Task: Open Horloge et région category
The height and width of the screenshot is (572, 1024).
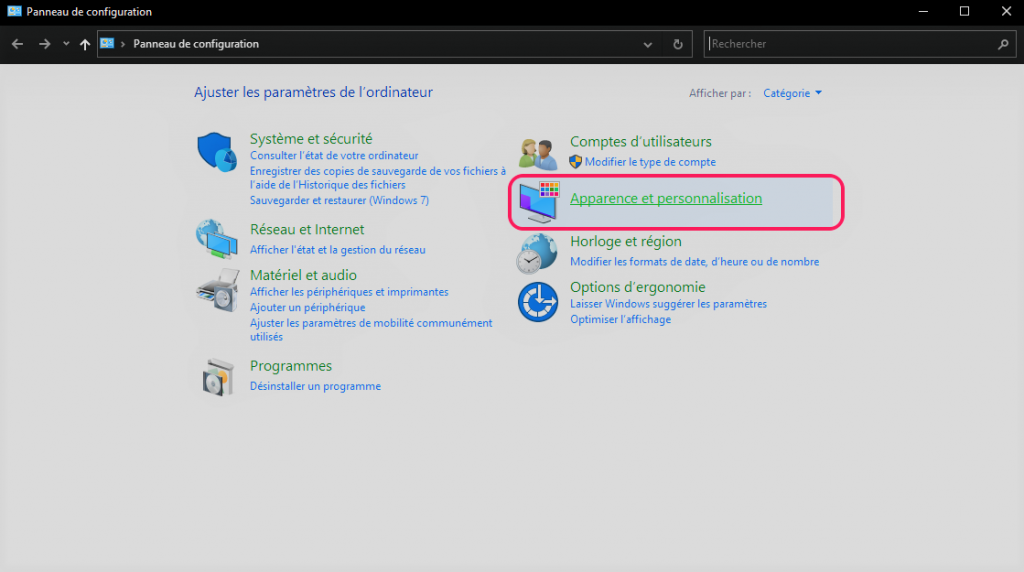Action: point(626,241)
